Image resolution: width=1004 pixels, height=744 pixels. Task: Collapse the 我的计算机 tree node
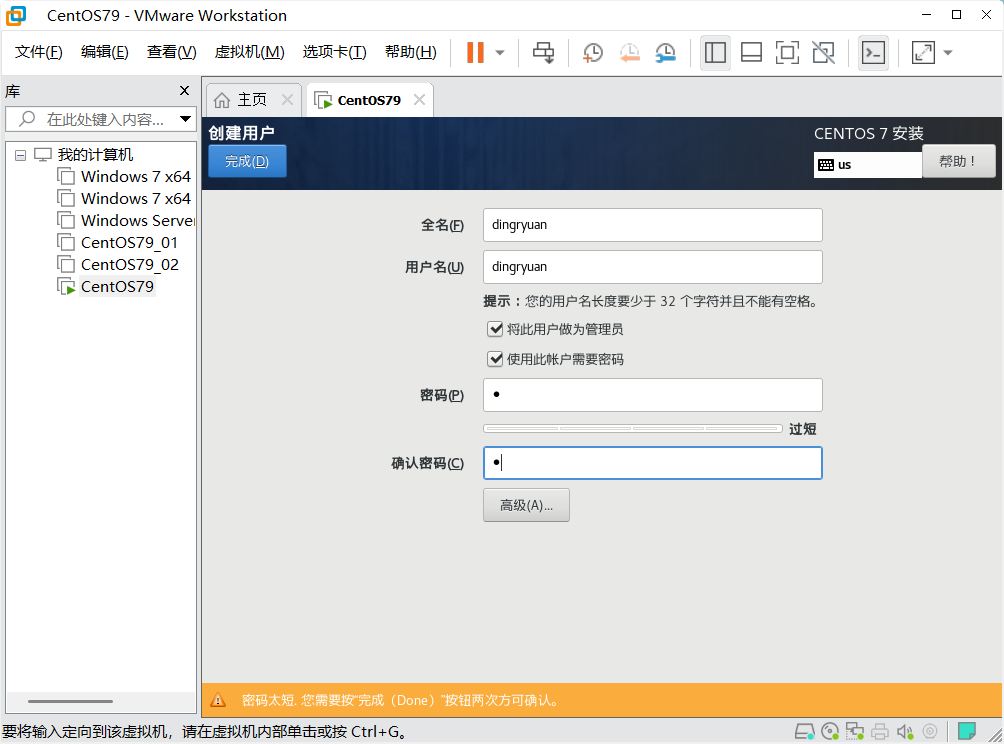point(20,155)
